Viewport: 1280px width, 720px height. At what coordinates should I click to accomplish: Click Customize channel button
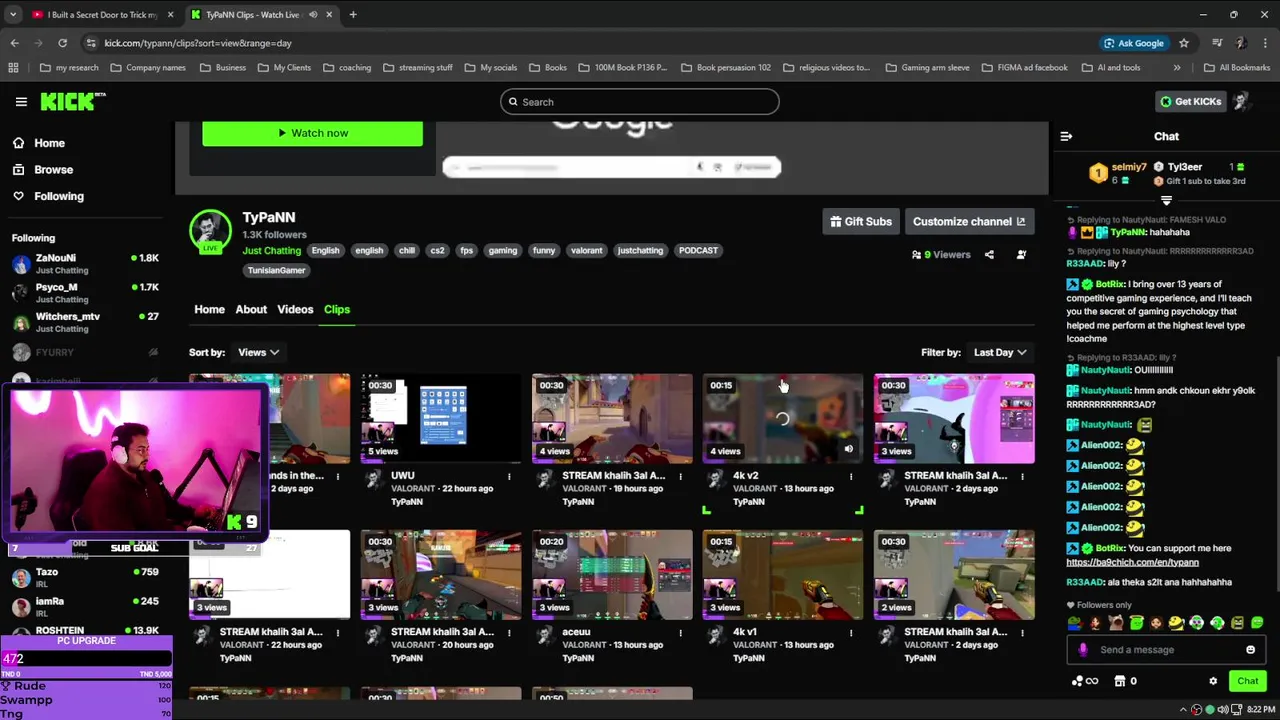tap(968, 221)
